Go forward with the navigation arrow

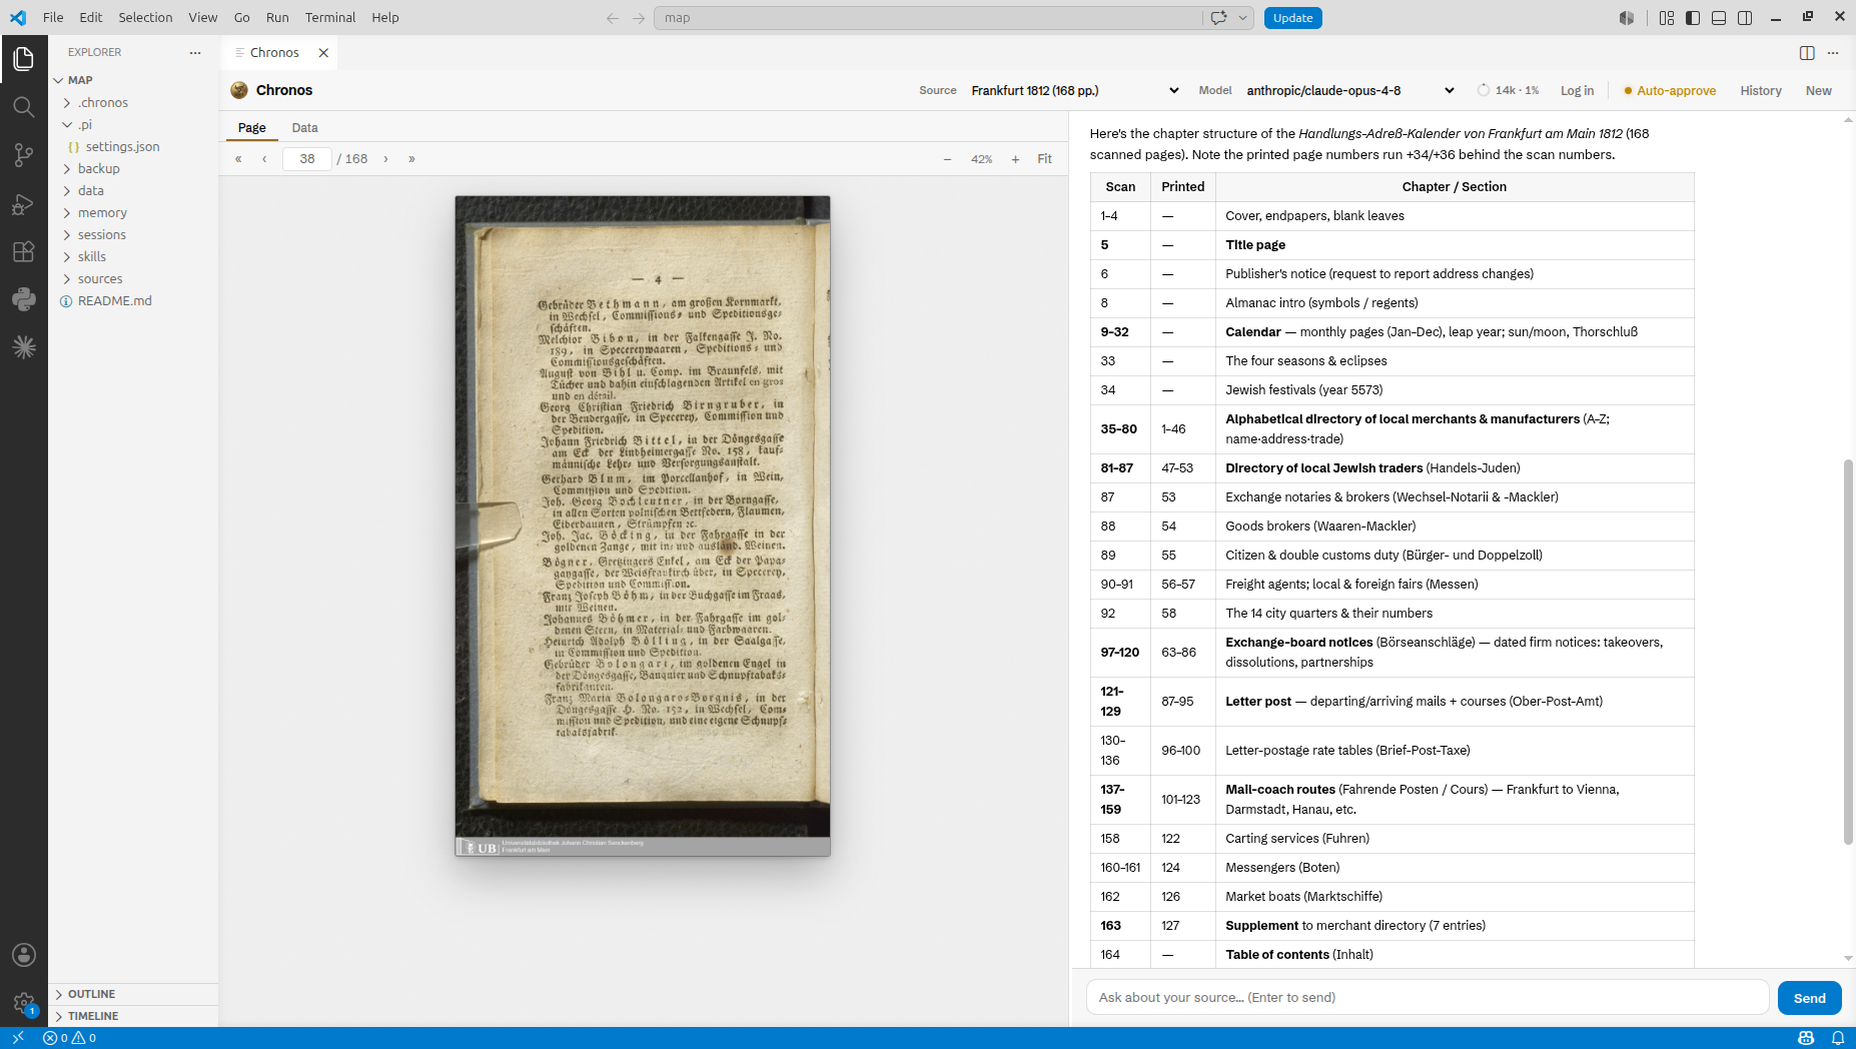(638, 18)
